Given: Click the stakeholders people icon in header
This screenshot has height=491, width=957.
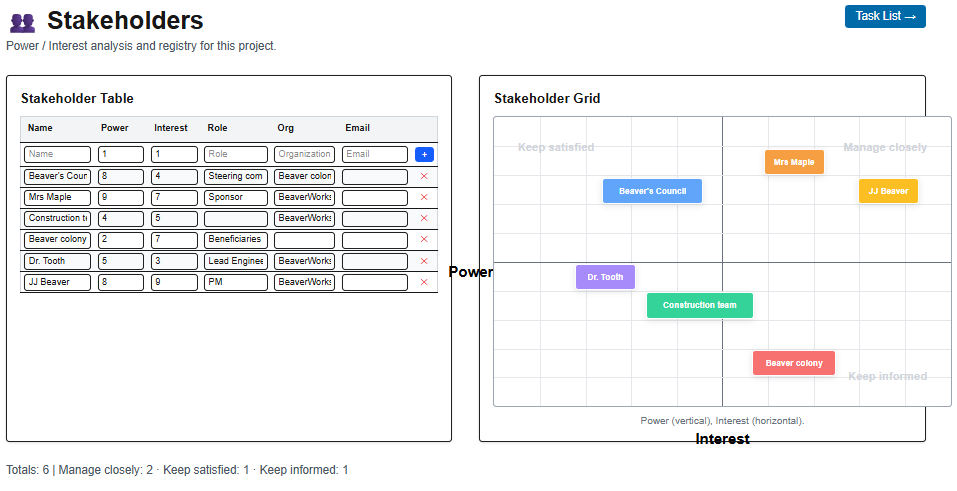Looking at the screenshot, I should 22,22.
